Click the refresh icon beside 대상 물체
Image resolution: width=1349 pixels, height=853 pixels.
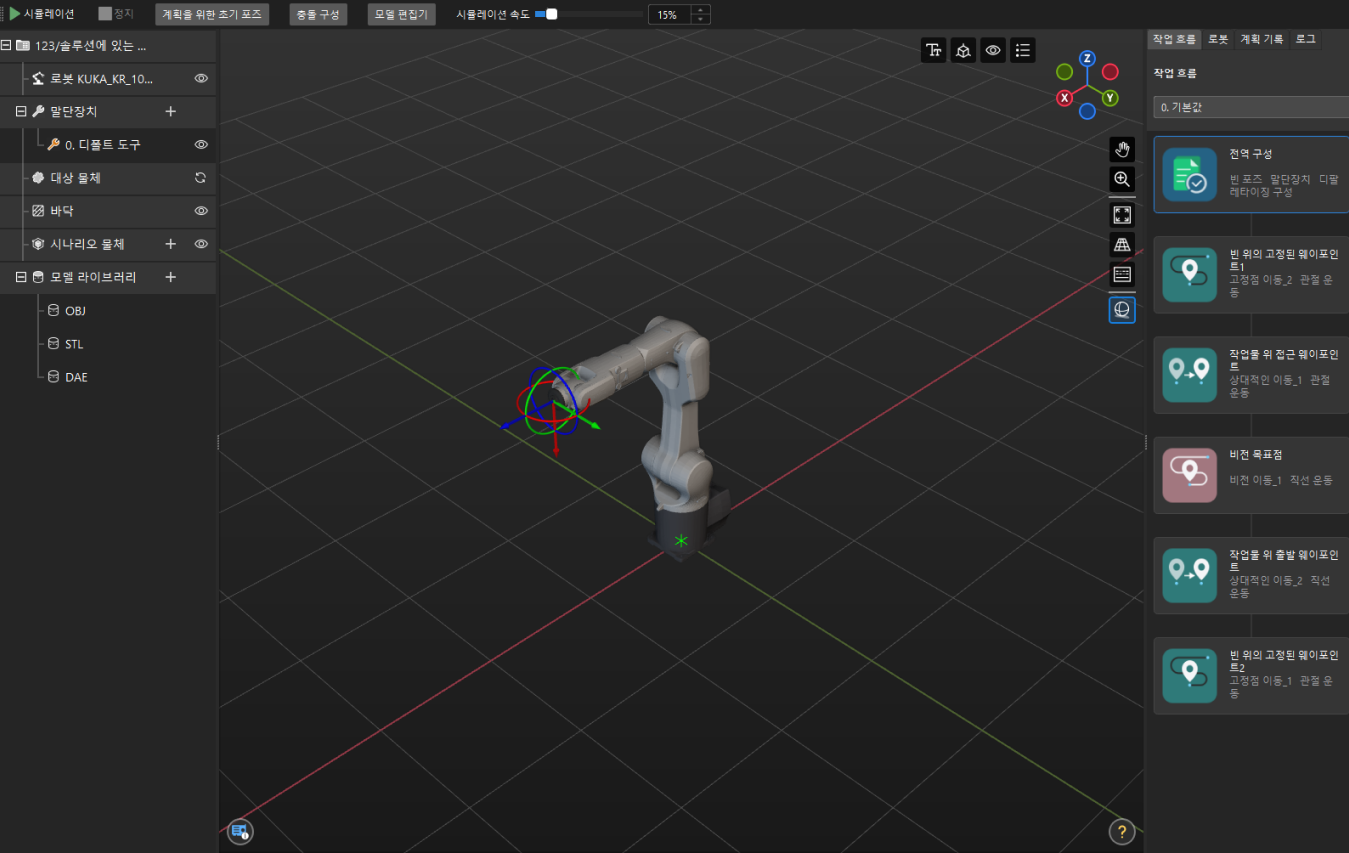(201, 178)
